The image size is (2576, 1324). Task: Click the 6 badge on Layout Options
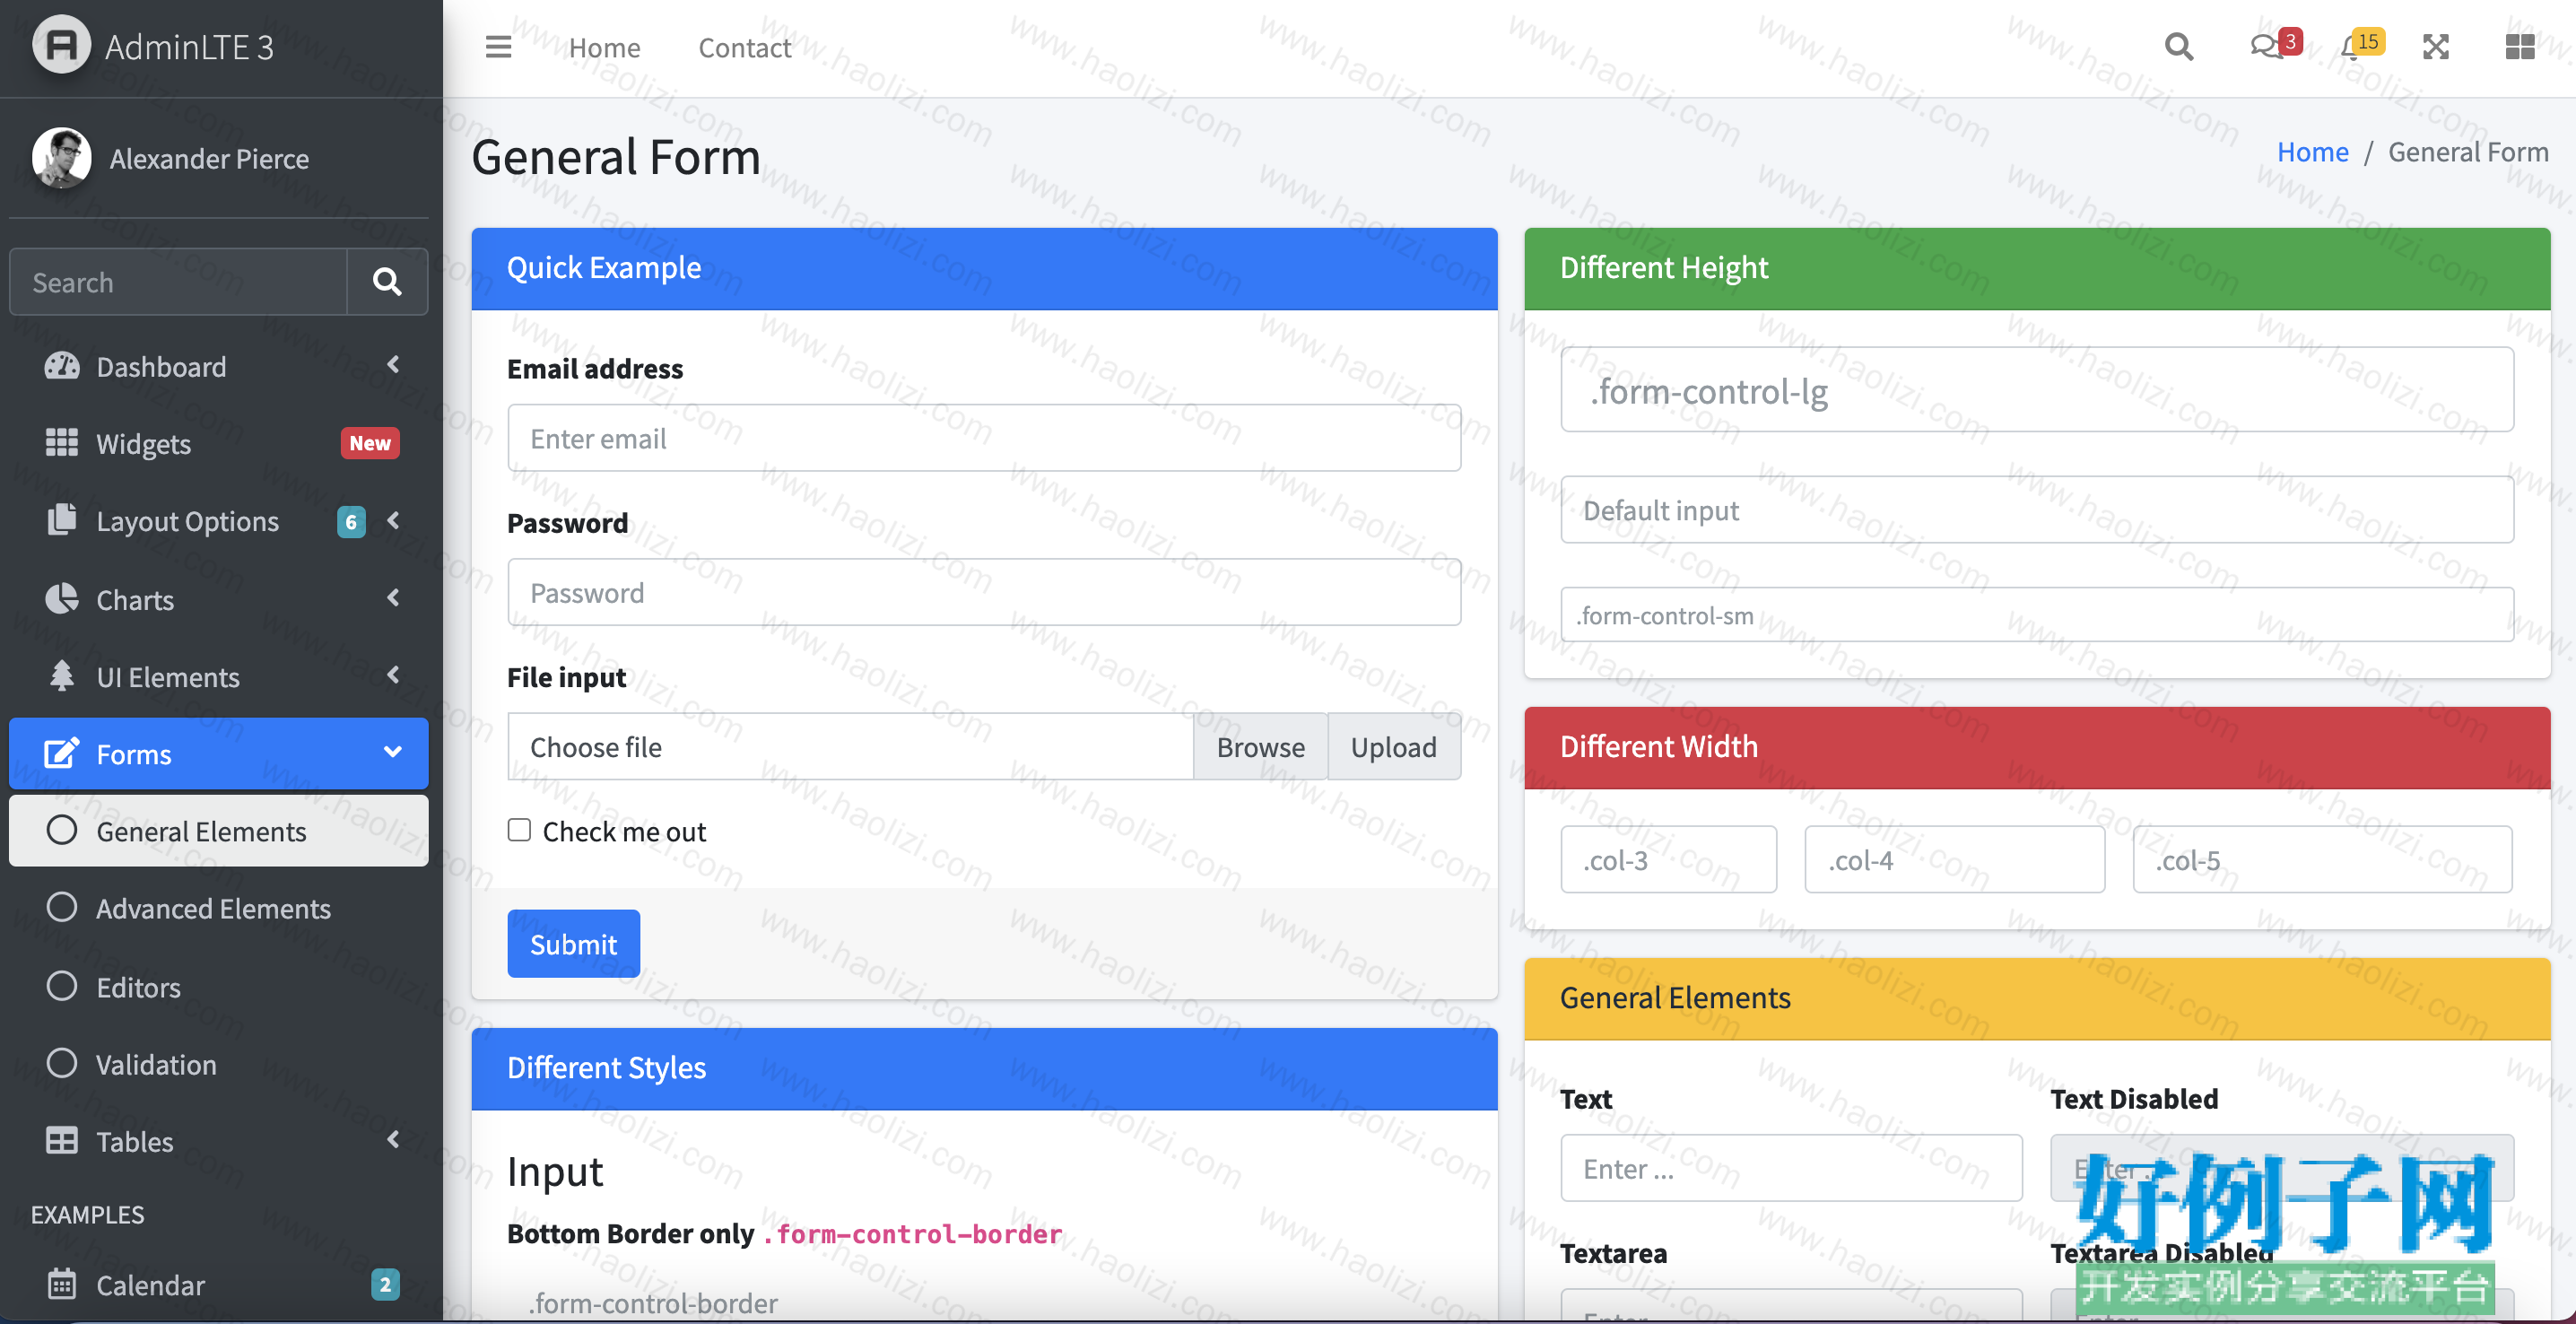[351, 521]
